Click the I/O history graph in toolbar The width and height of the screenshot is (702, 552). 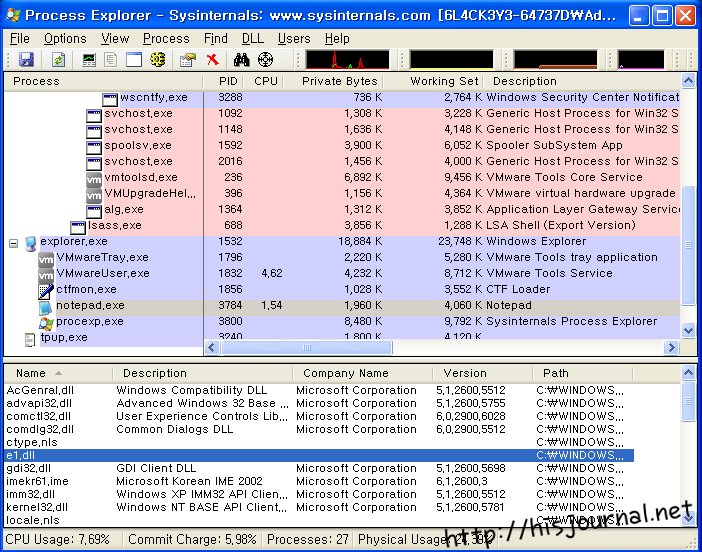[641, 60]
